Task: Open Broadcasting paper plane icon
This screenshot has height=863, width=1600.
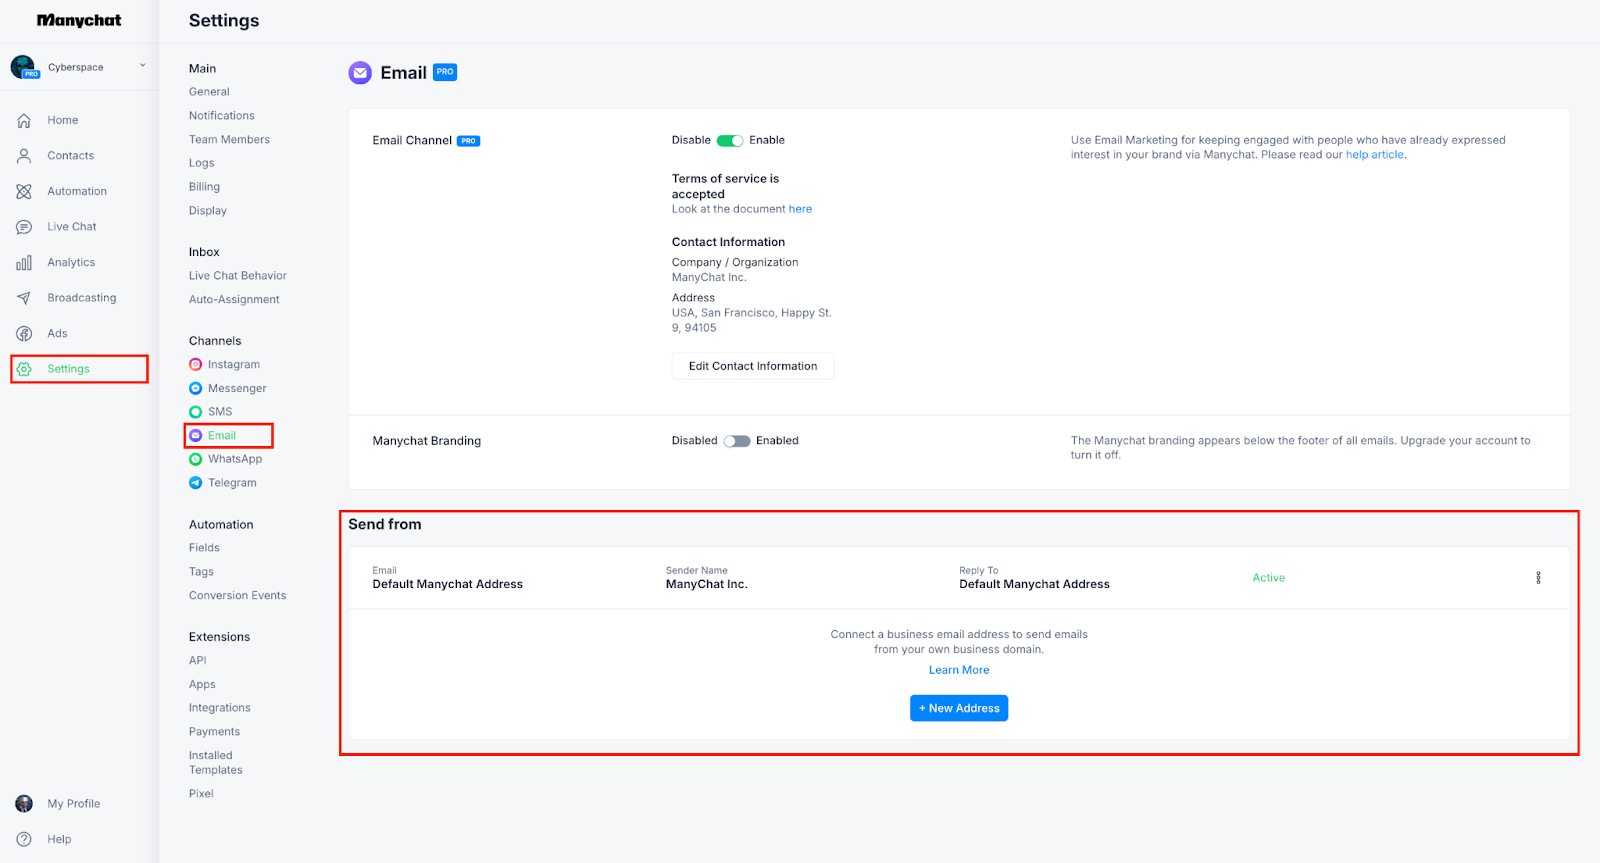Action: point(24,298)
